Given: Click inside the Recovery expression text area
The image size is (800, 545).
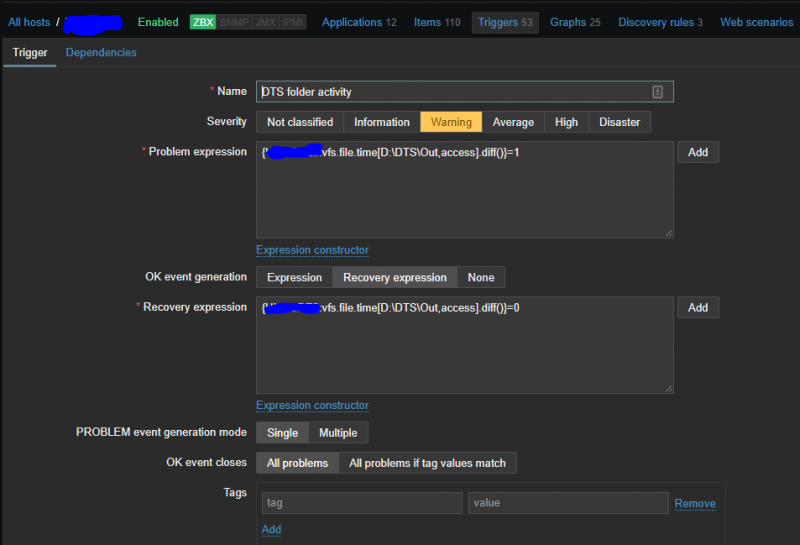Looking at the screenshot, I should (464, 345).
